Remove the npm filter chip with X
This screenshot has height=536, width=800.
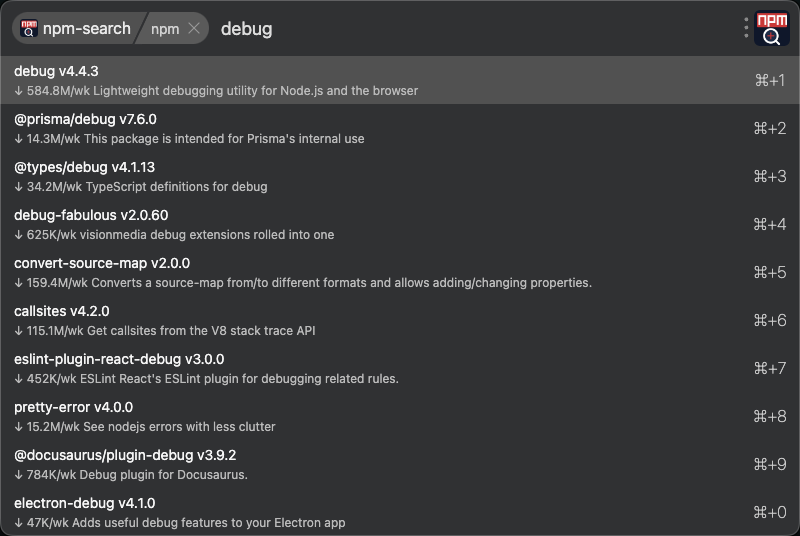[x=194, y=29]
